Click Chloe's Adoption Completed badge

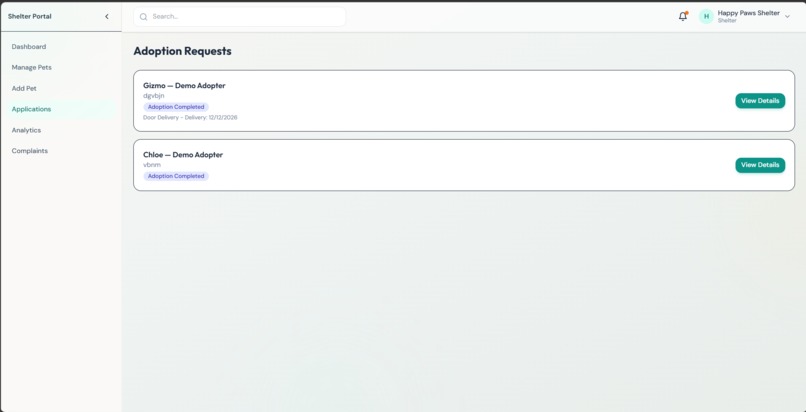(176, 176)
